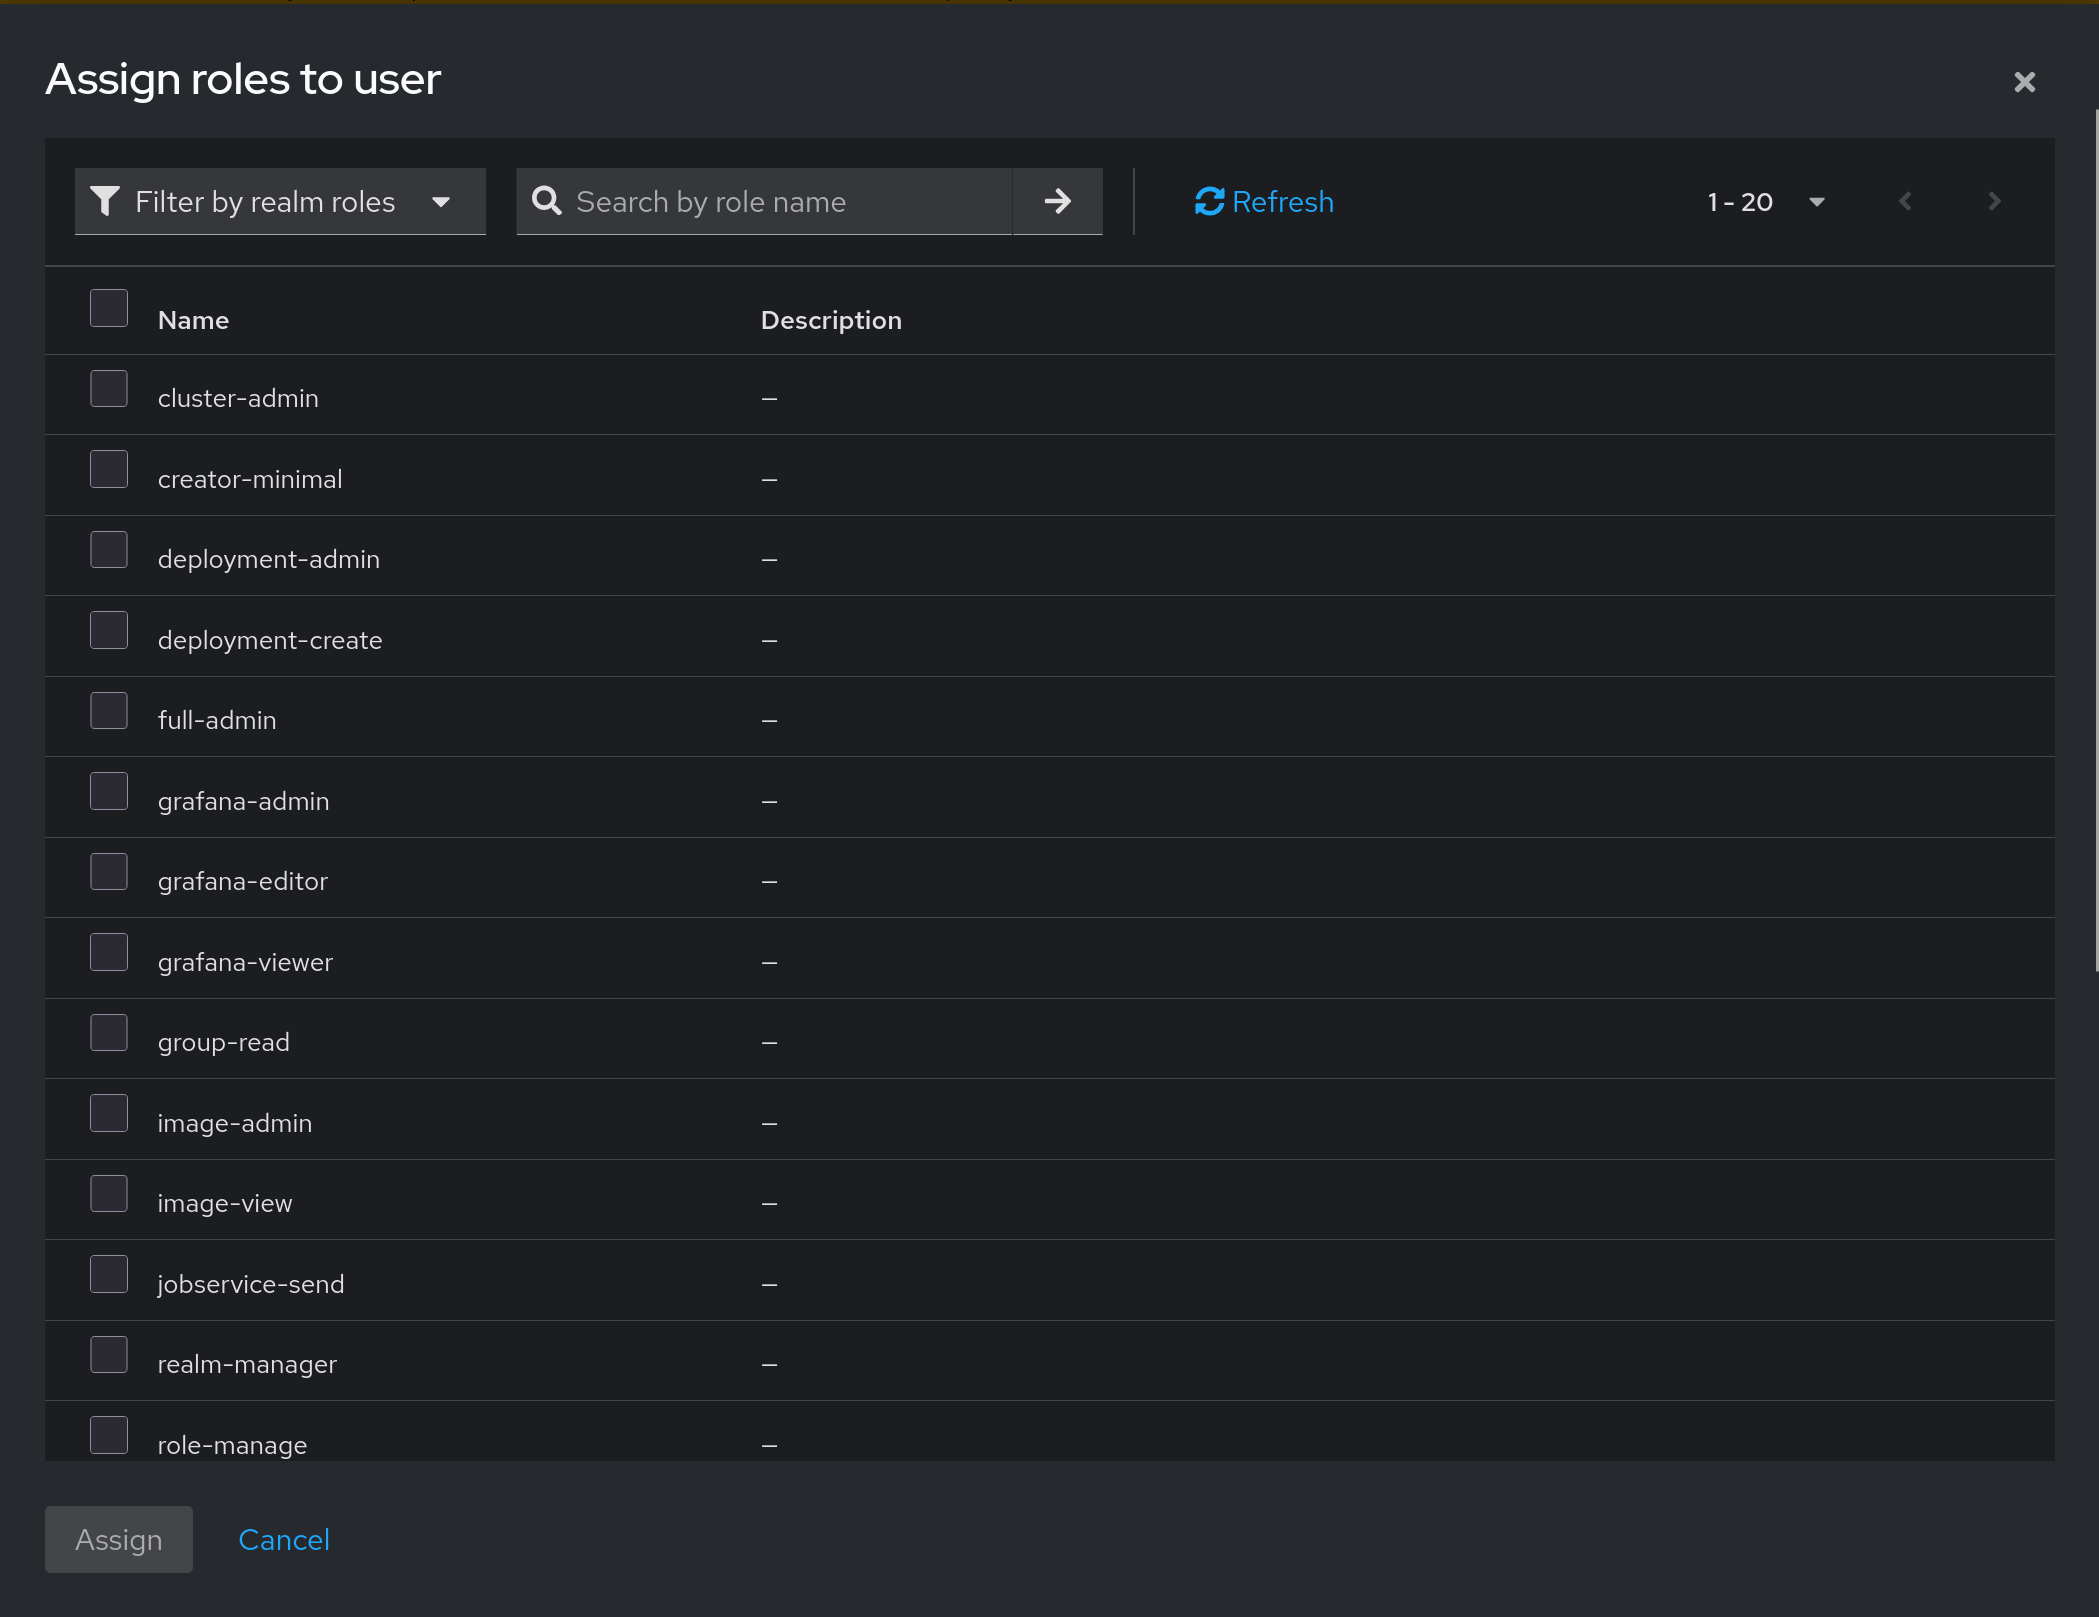Check the cluster-admin role checkbox
The height and width of the screenshot is (1617, 2099).
109,389
